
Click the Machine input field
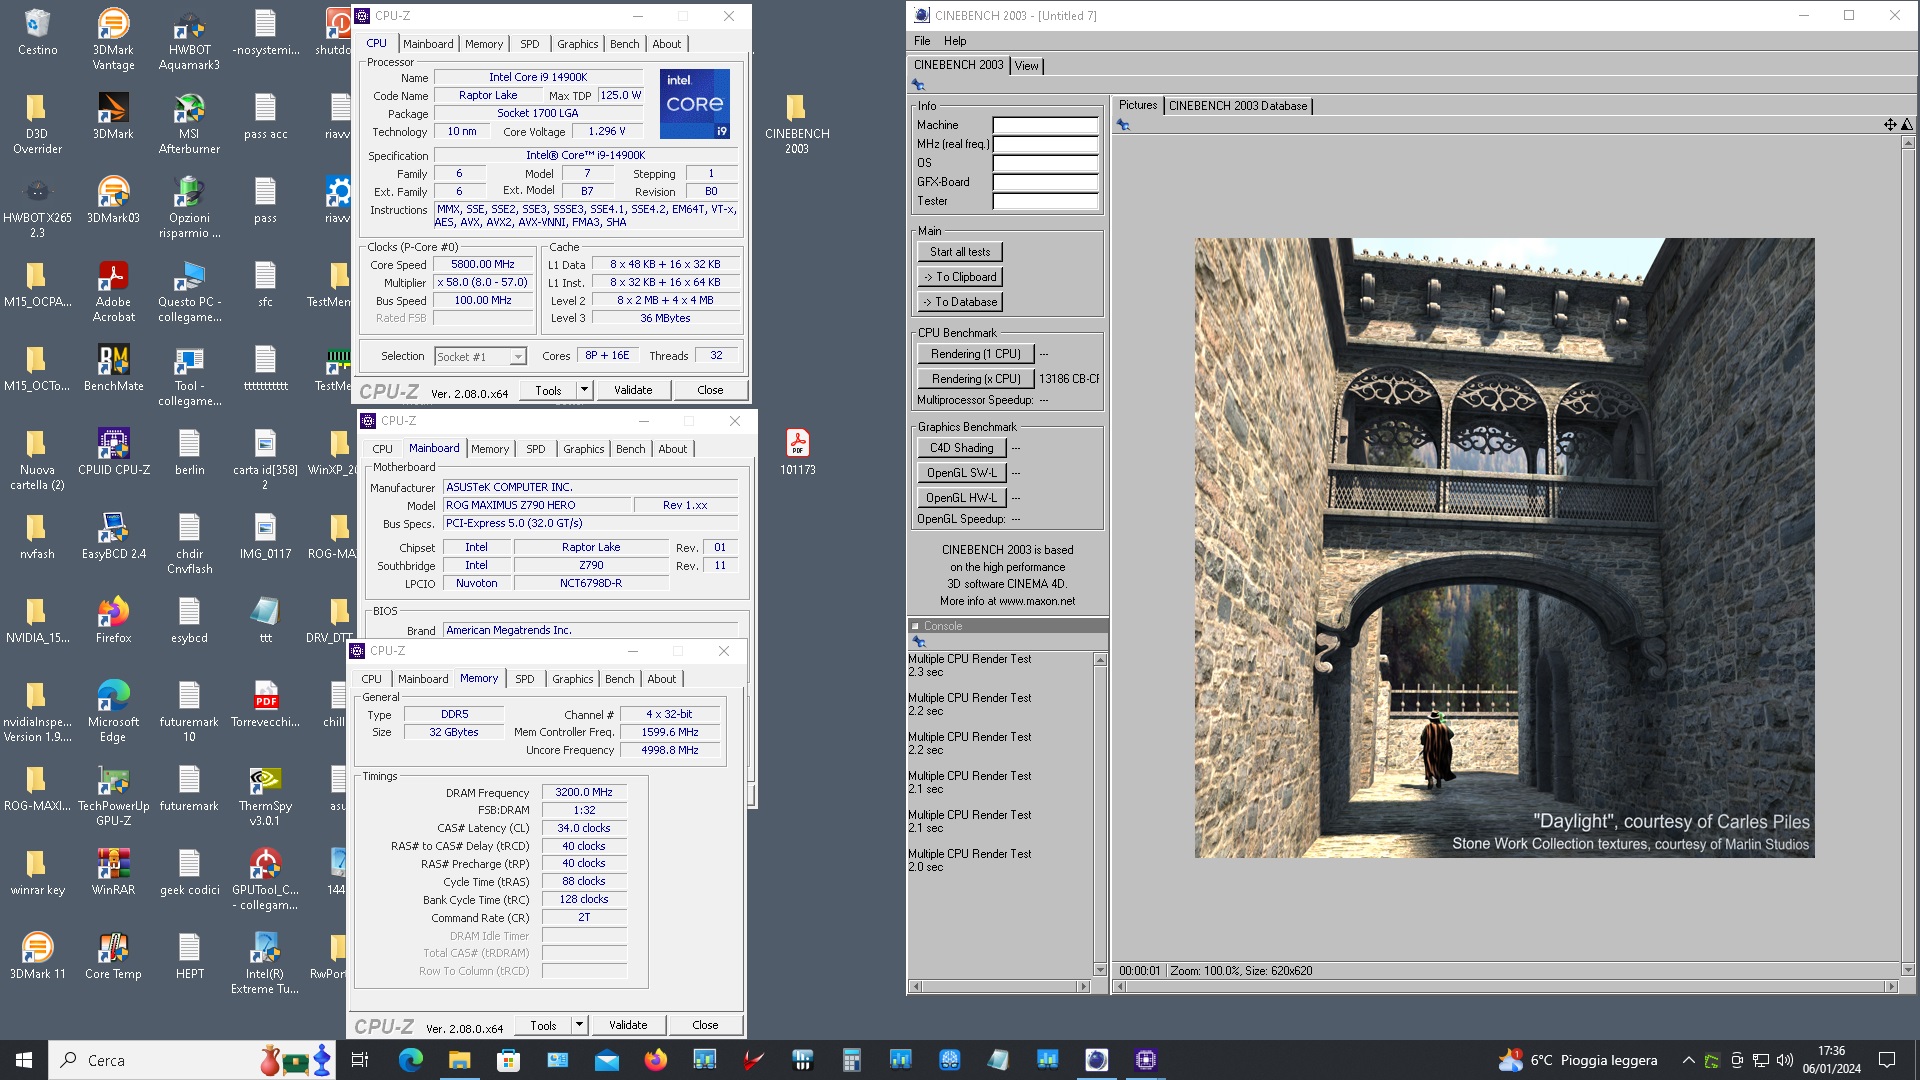click(1045, 125)
